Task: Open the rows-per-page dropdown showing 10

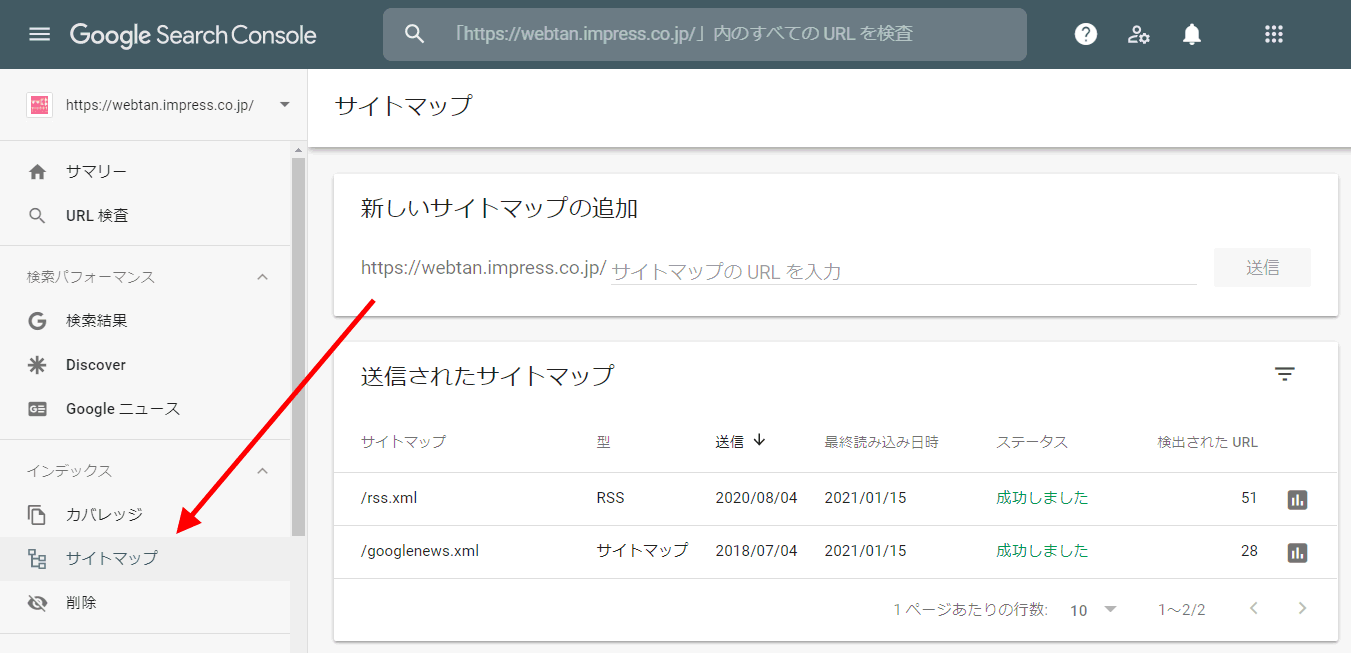Action: click(1093, 609)
